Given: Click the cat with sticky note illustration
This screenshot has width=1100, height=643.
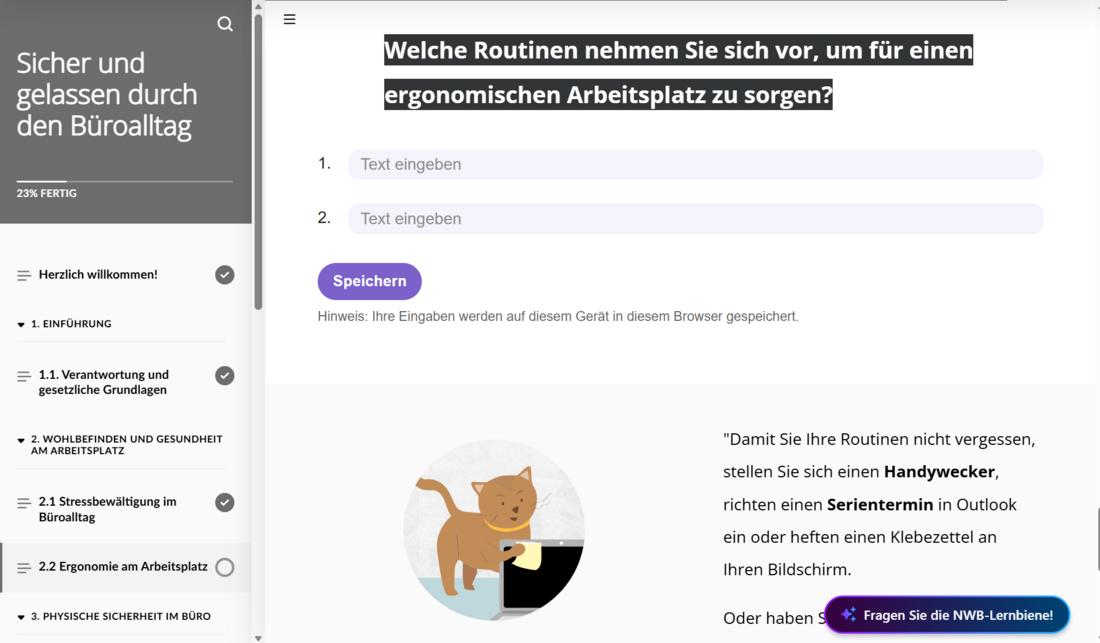Looking at the screenshot, I should pos(494,530).
